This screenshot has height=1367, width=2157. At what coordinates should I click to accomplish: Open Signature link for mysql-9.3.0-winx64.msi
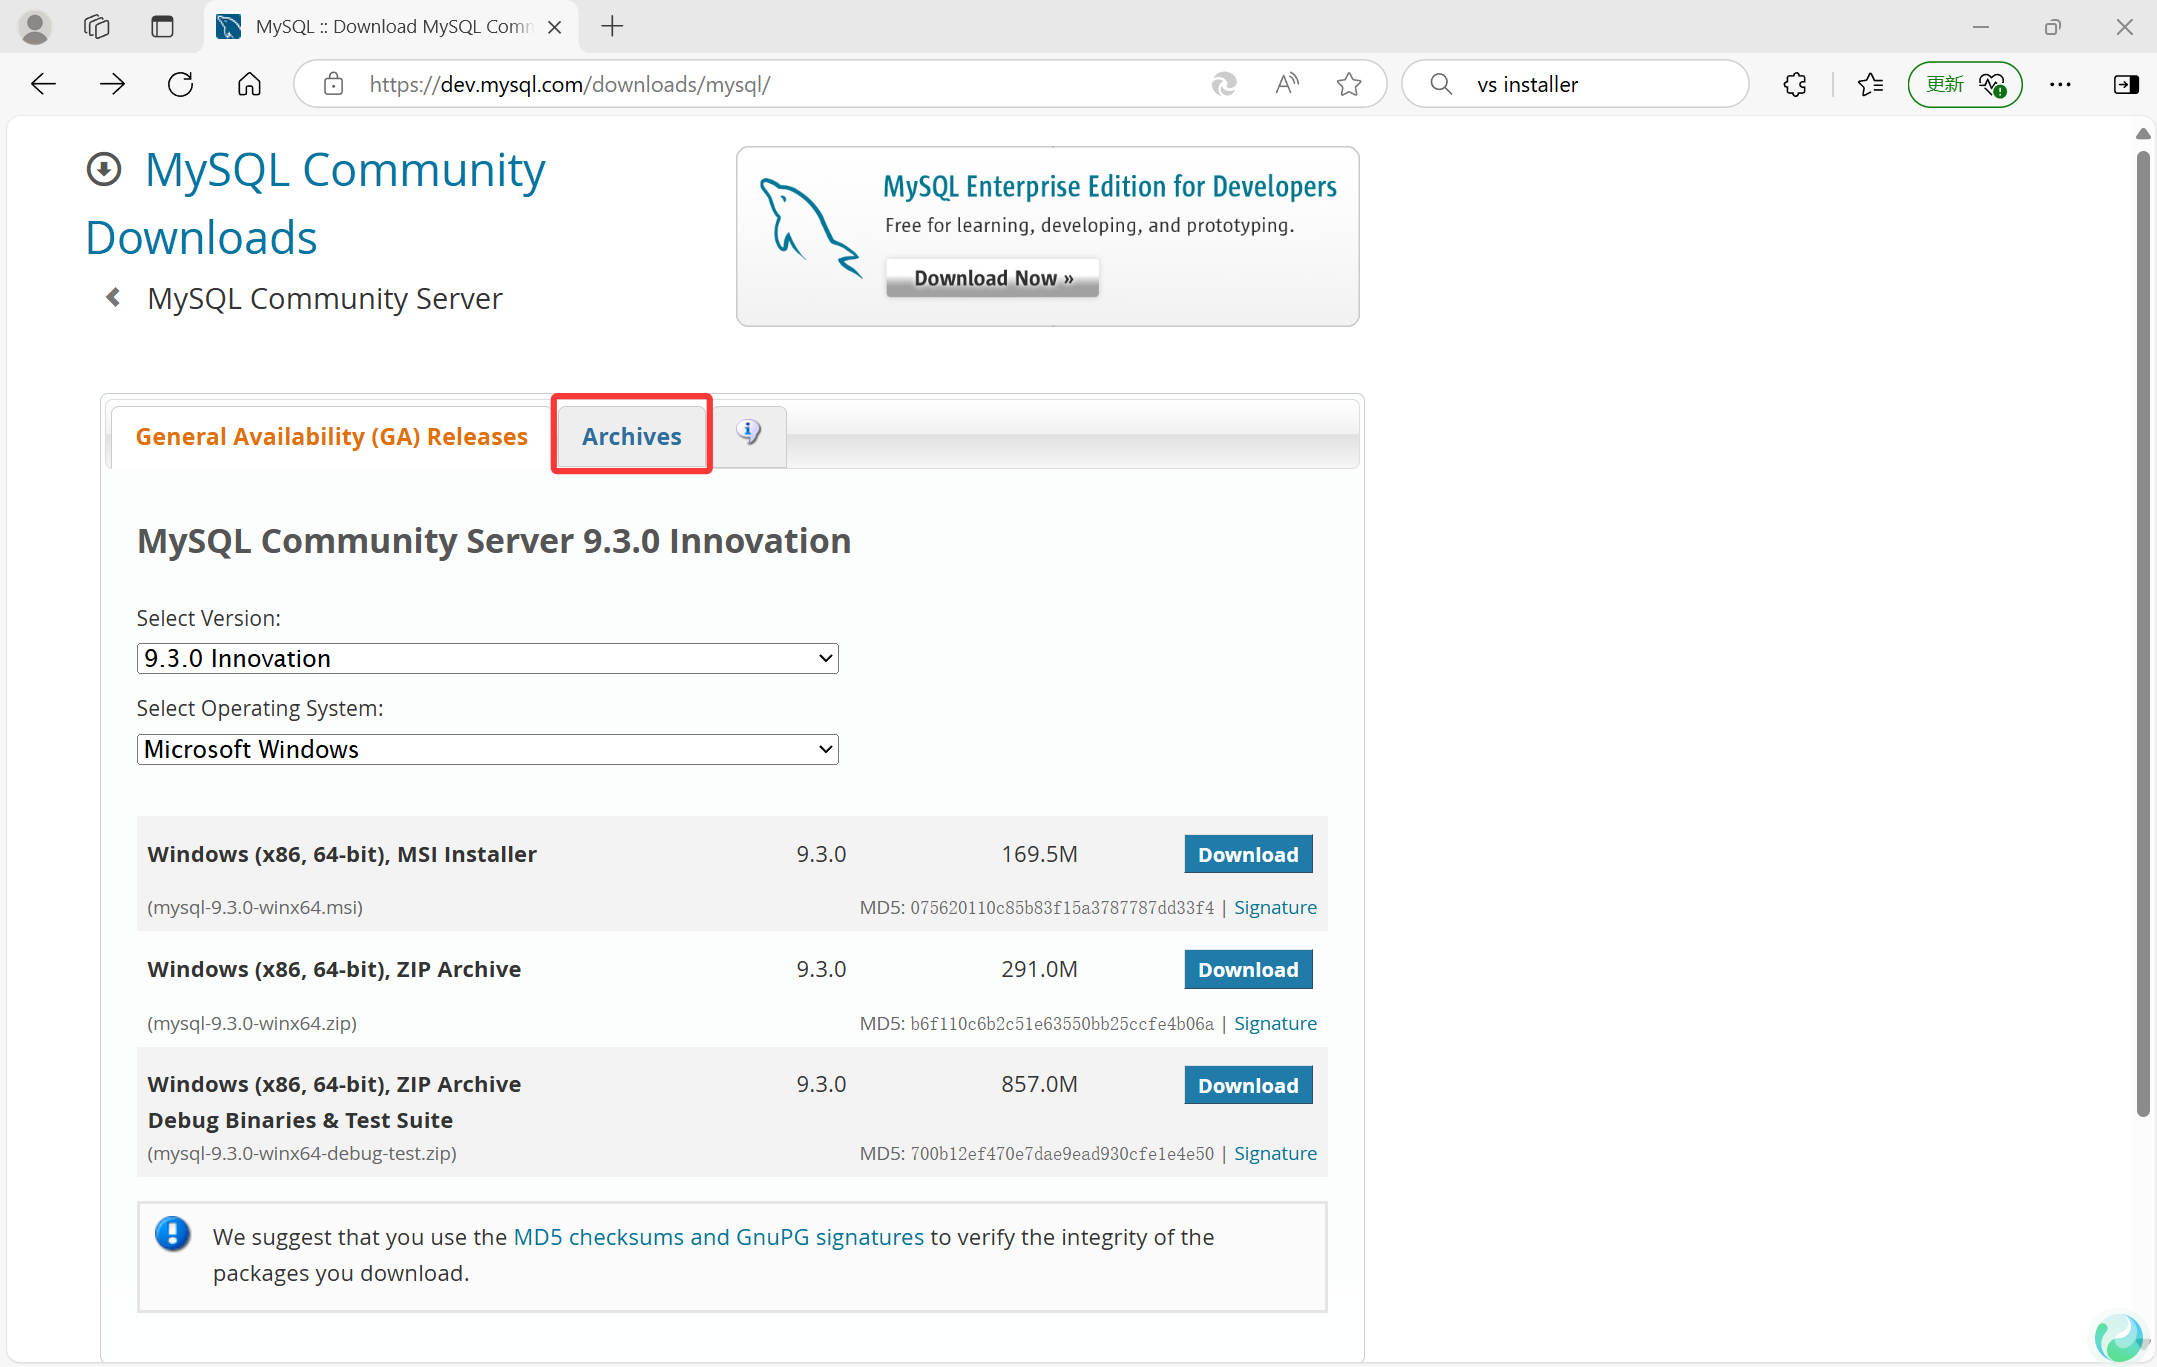tap(1275, 907)
